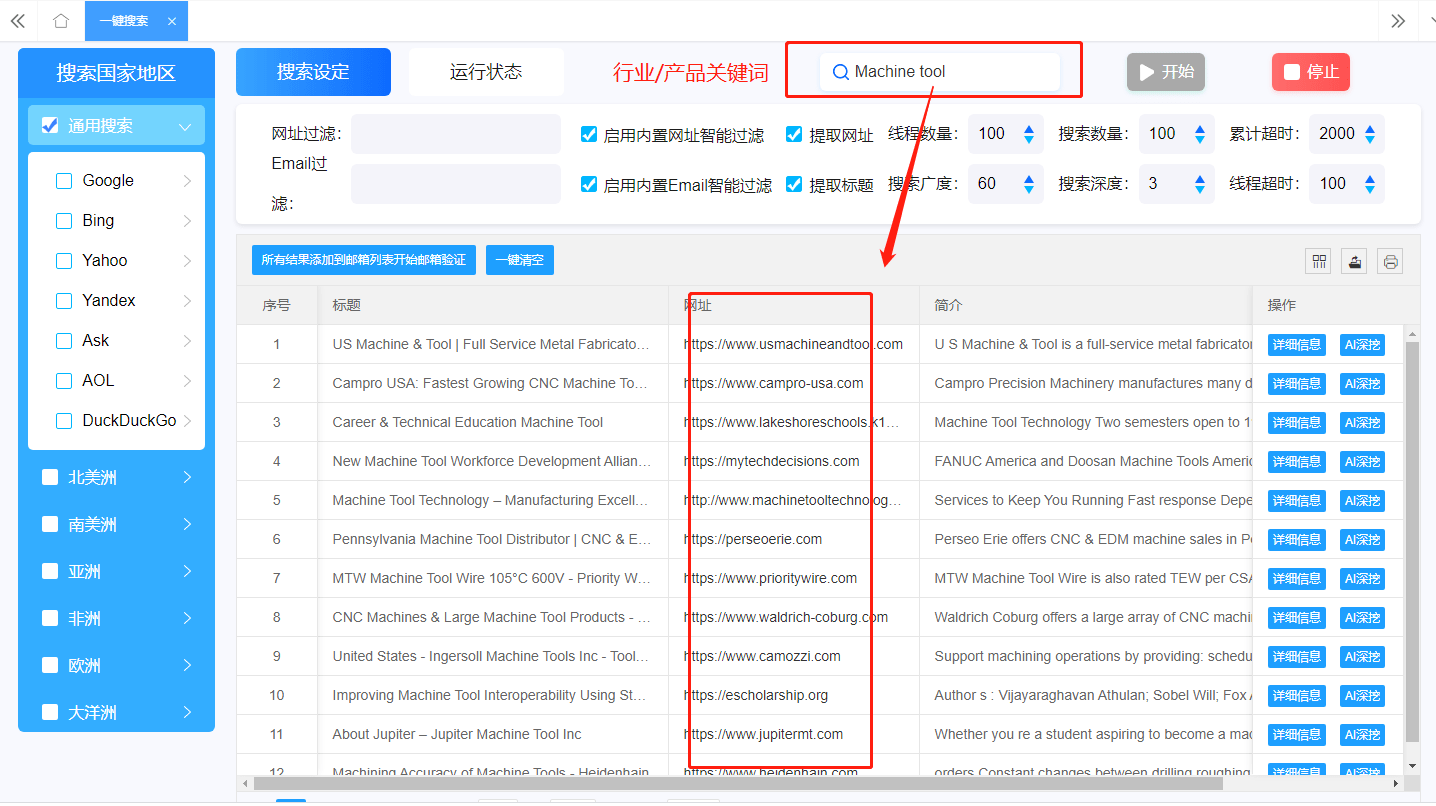Image resolution: width=1436 pixels, height=806 pixels.
Task: Switch to the 运行状态 tab
Action: (486, 72)
